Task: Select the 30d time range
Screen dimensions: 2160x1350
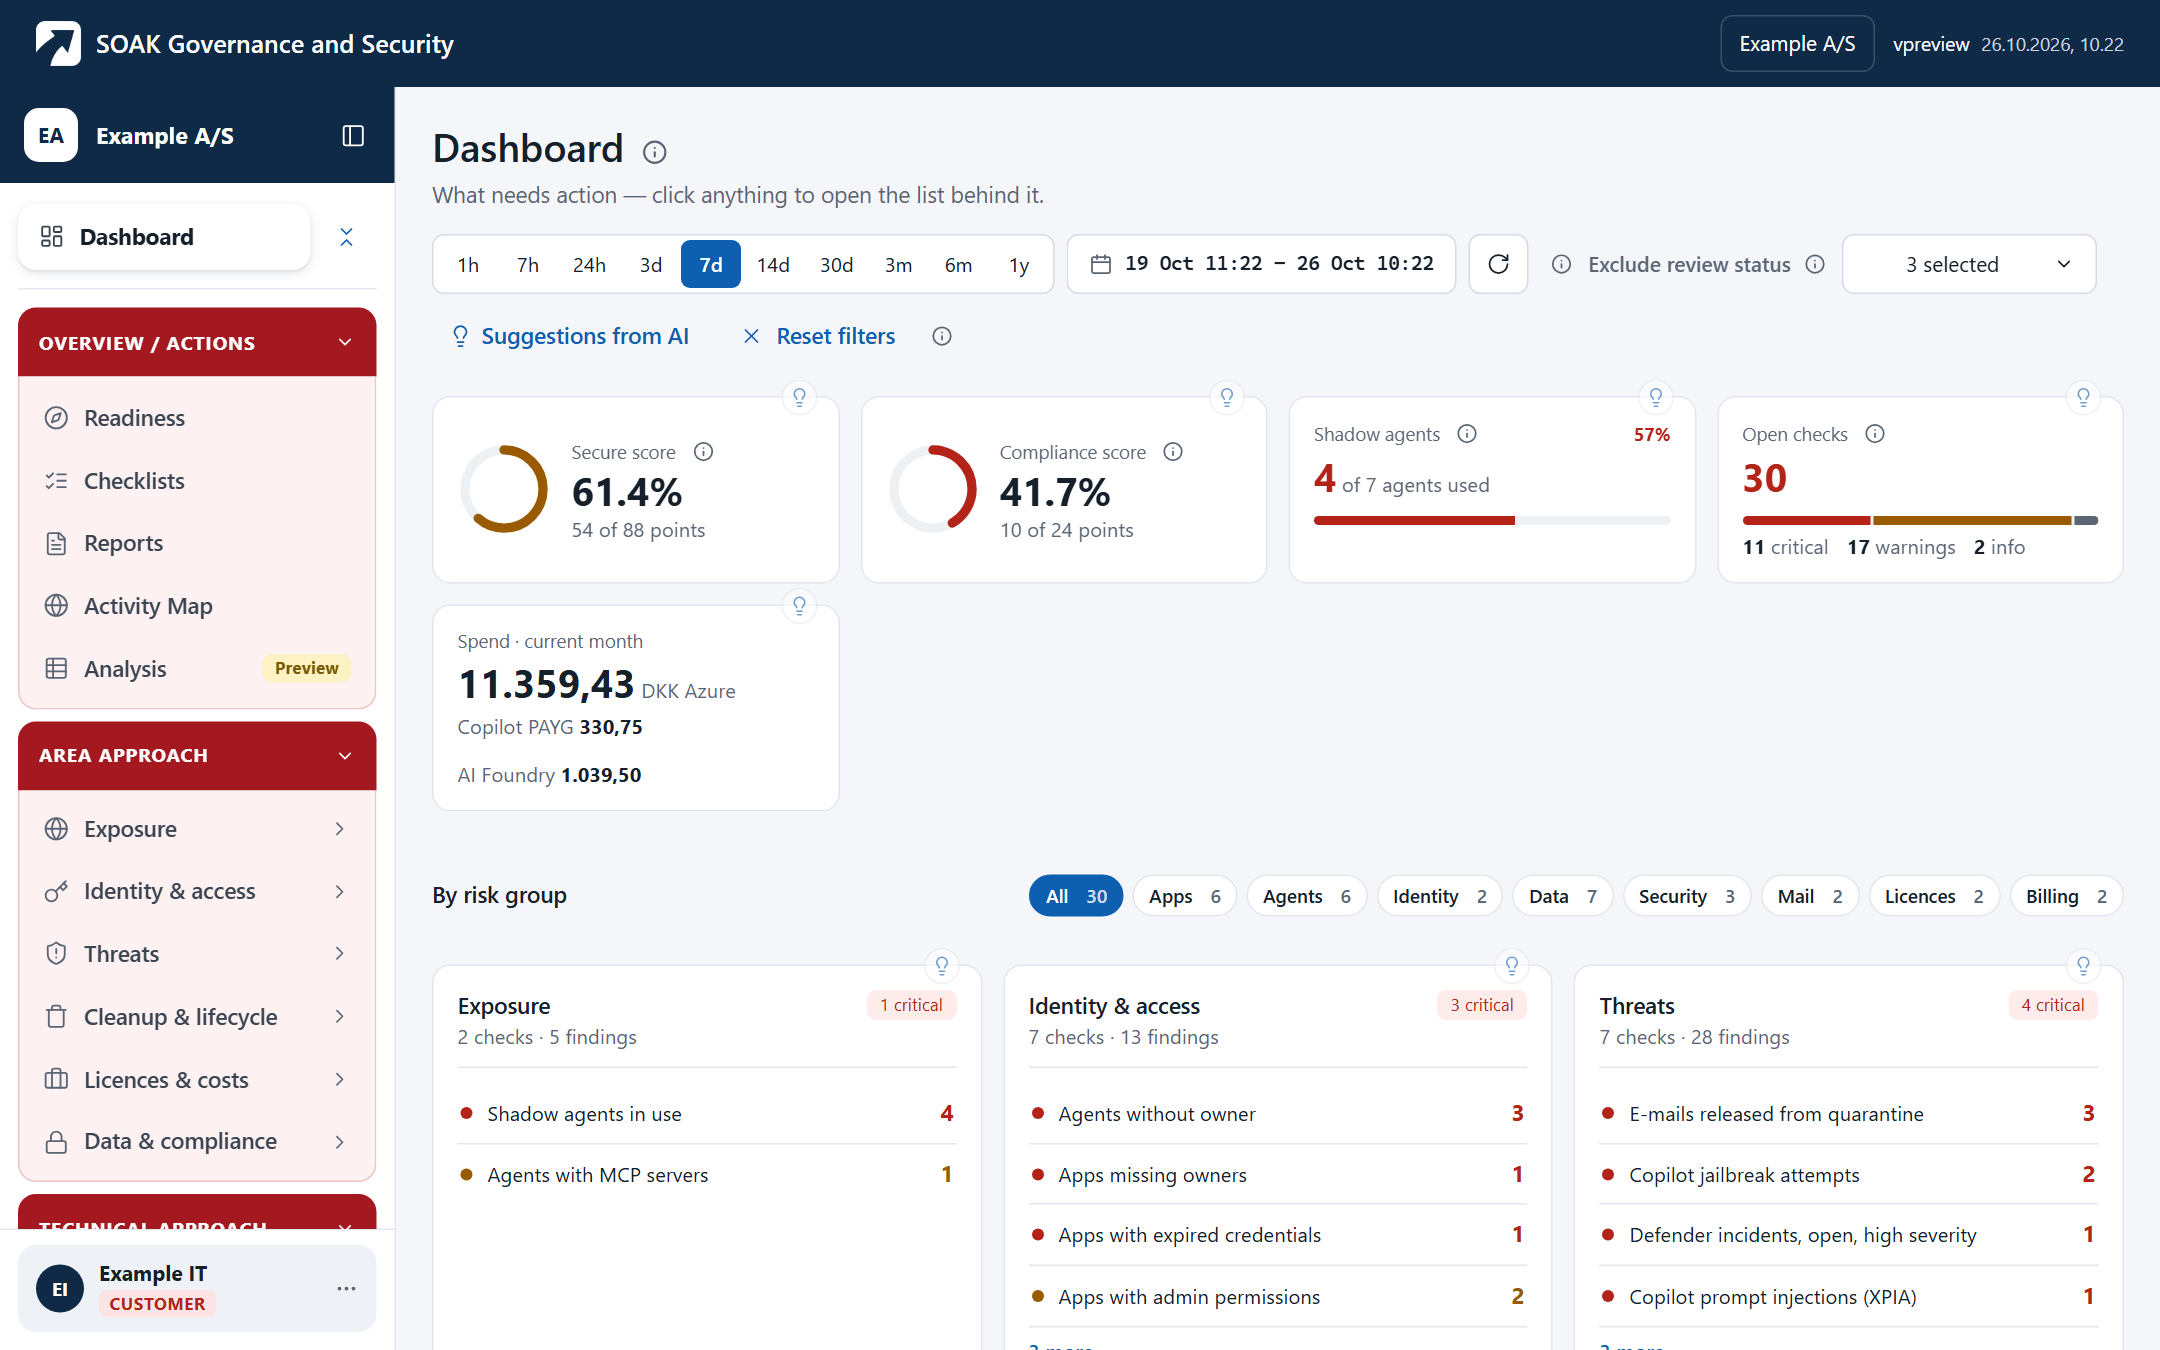Action: coord(836,265)
